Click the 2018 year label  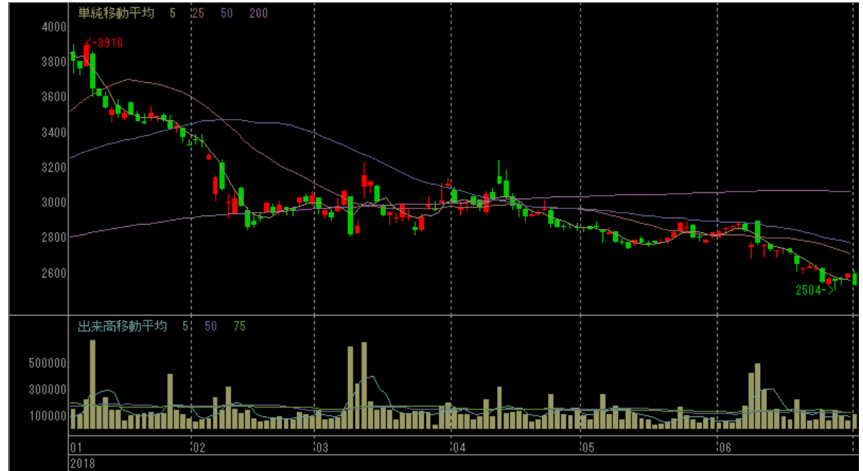(81, 461)
